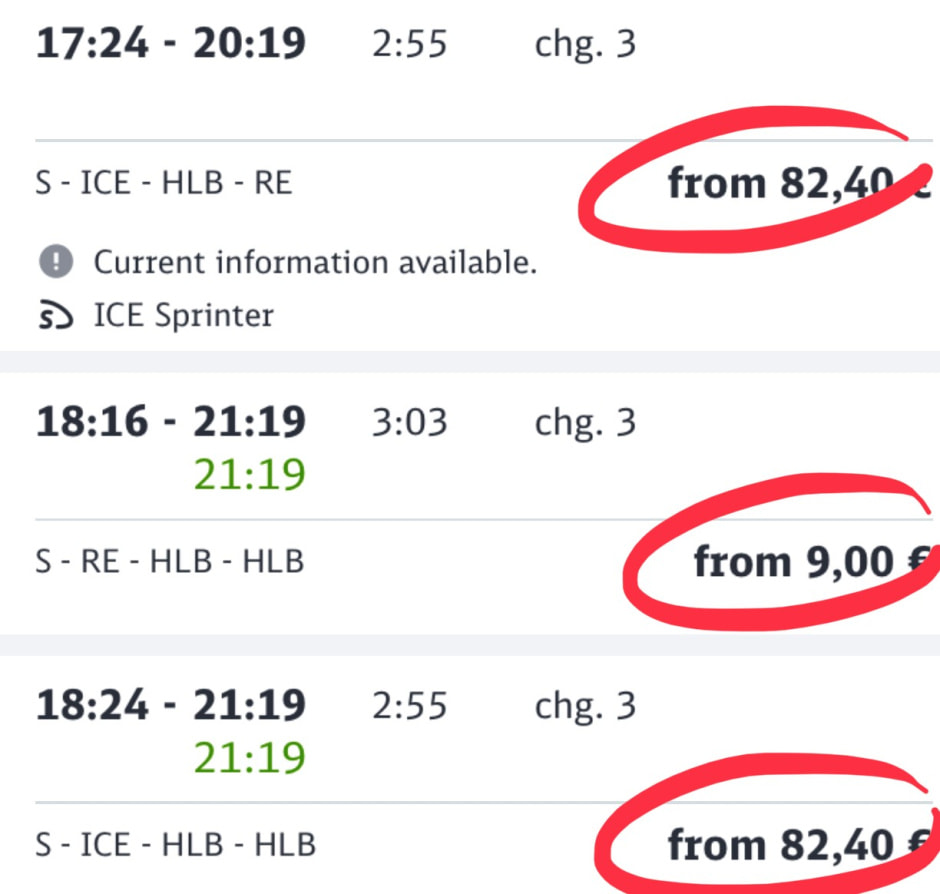Click green real-time arrival under the 18:16 connection
This screenshot has width=940, height=894.
tap(249, 475)
